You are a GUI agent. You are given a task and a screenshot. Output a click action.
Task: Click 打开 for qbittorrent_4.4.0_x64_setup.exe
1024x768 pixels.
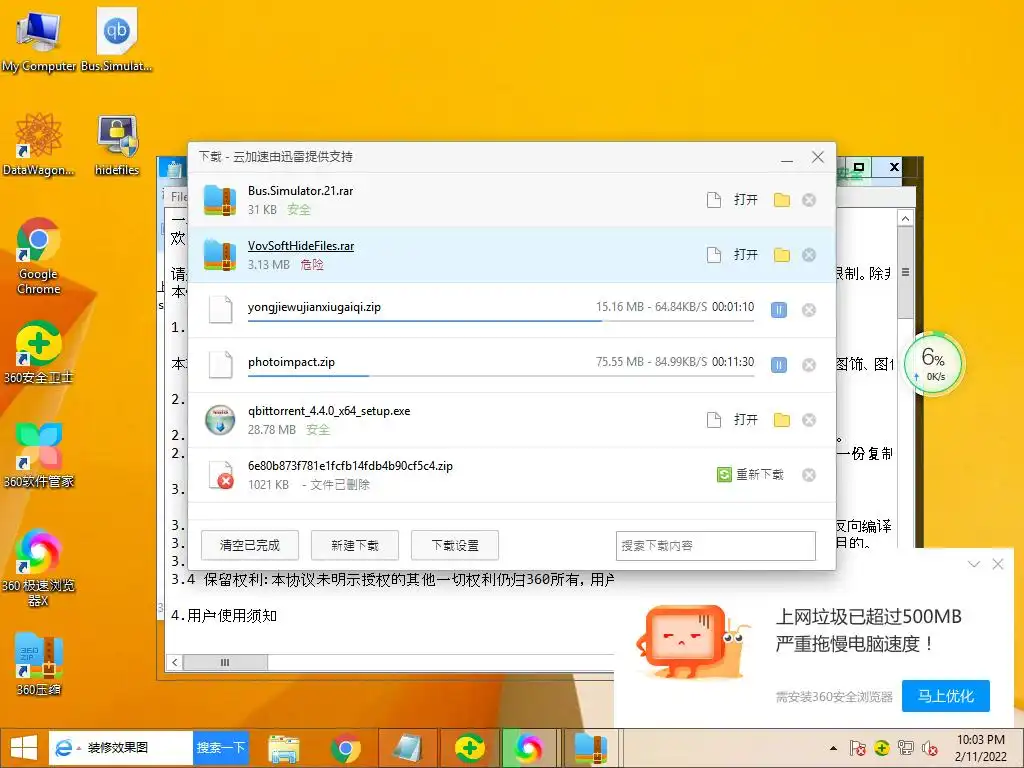(746, 419)
